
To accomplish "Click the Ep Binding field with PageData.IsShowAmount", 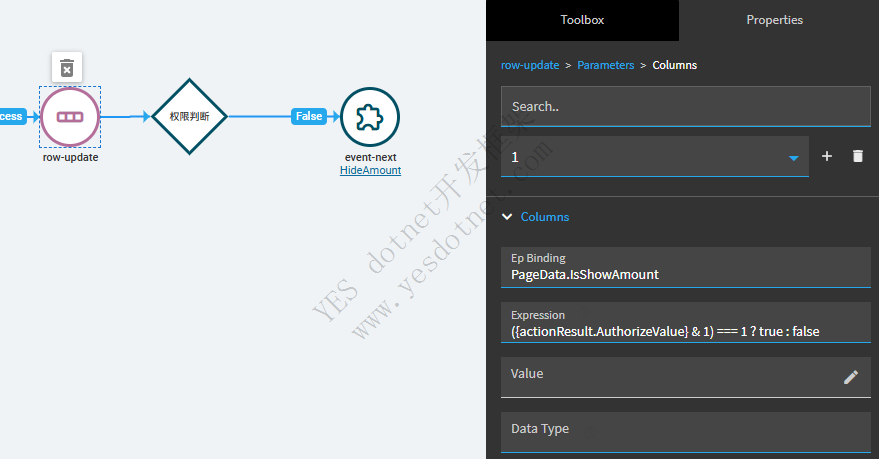I will pos(685,274).
